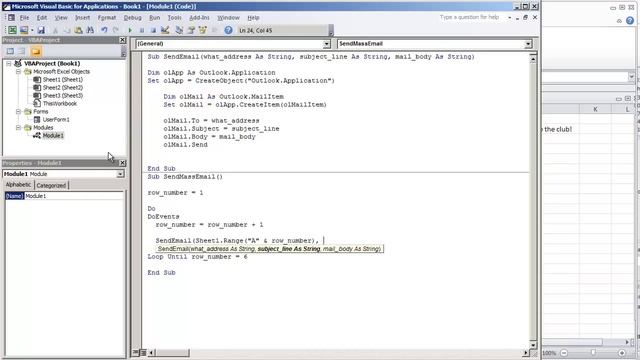Open the Debug menu

pyautogui.click(x=133, y=18)
